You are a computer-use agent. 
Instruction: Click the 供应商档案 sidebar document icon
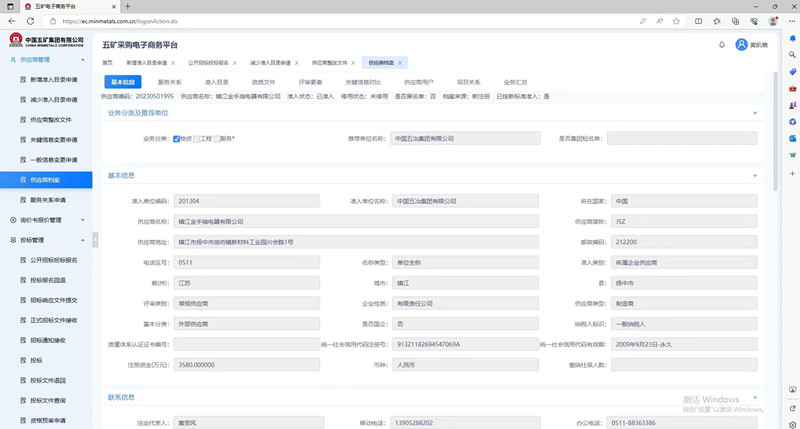tap(21, 180)
